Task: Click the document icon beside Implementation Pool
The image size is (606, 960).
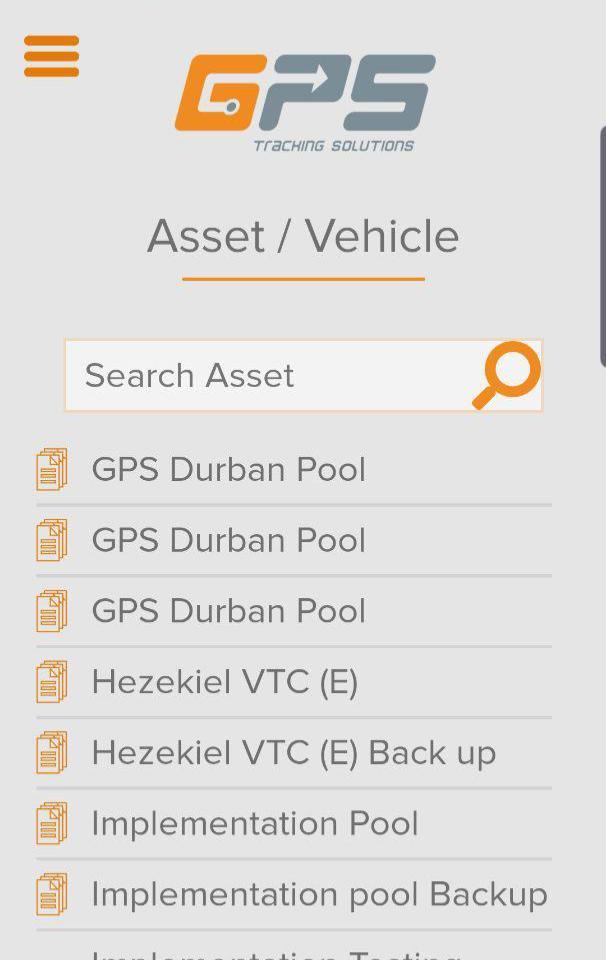Action: 52,823
